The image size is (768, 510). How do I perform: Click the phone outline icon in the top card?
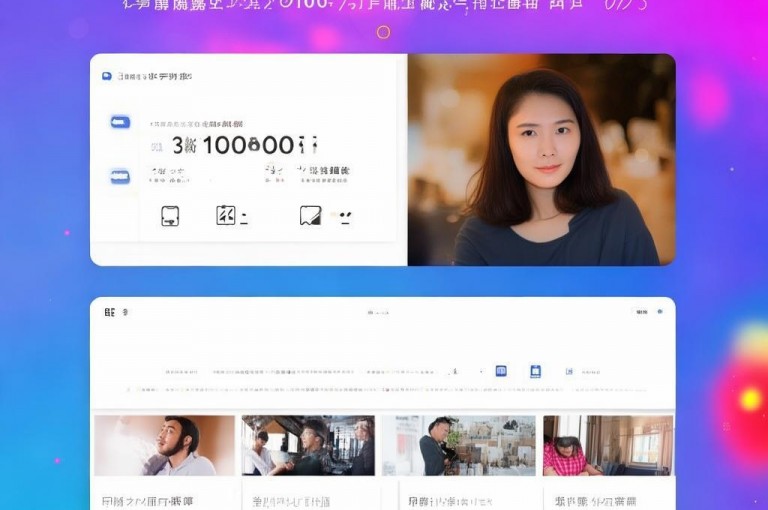pos(170,216)
